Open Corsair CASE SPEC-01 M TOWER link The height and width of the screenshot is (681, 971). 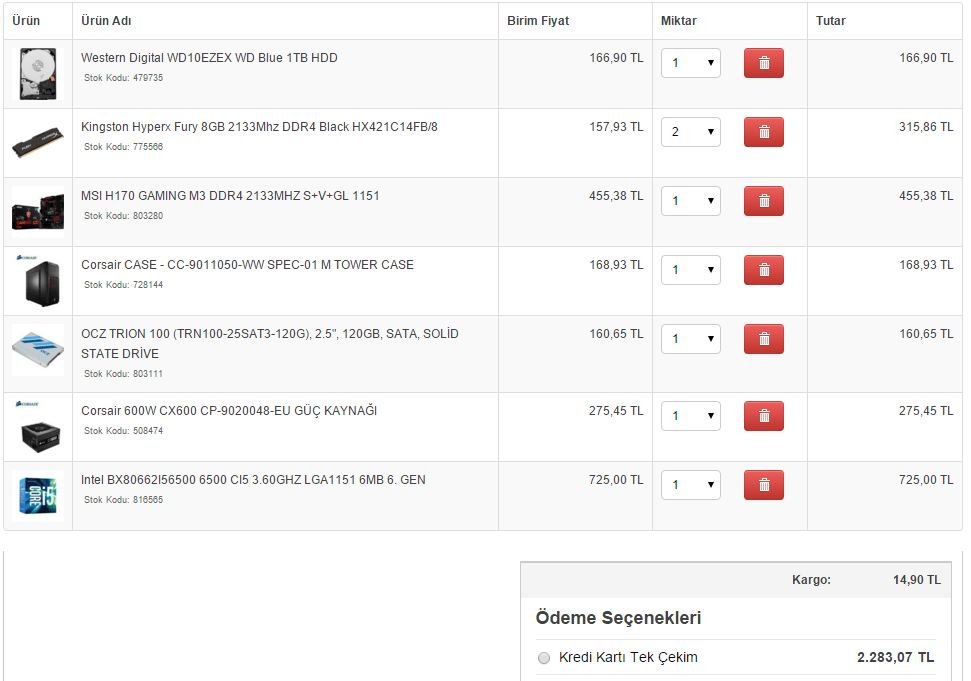pyautogui.click(x=247, y=265)
